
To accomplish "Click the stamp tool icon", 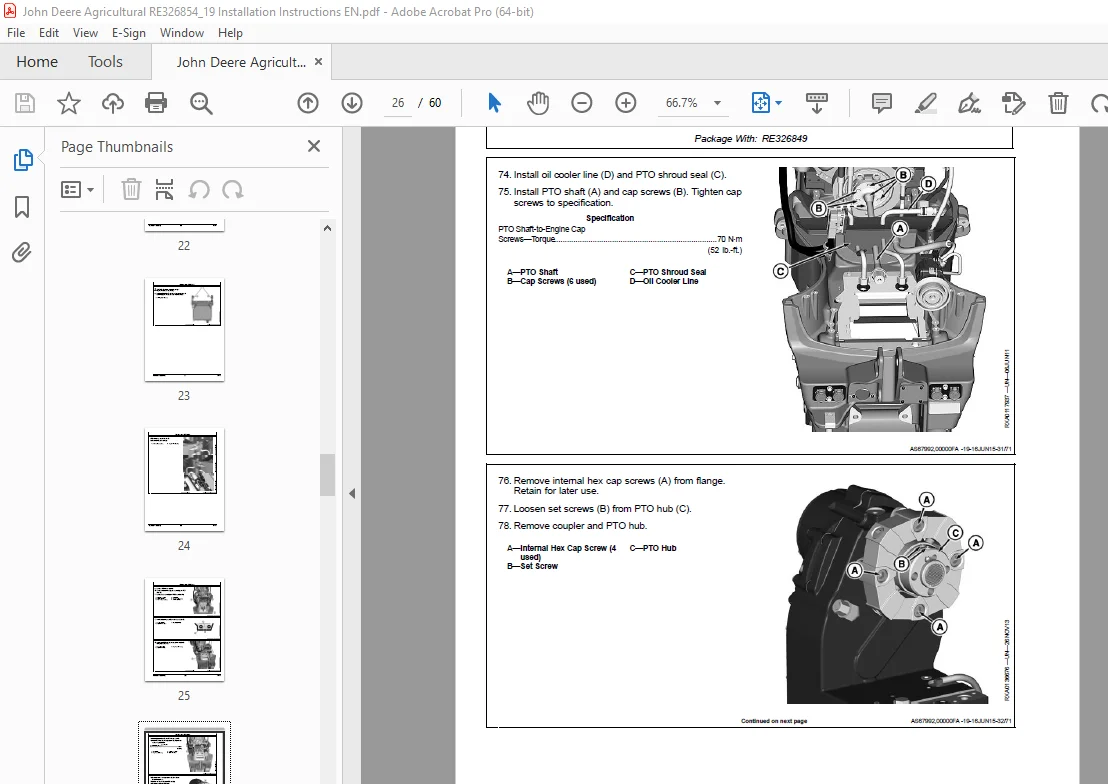I will [1013, 103].
